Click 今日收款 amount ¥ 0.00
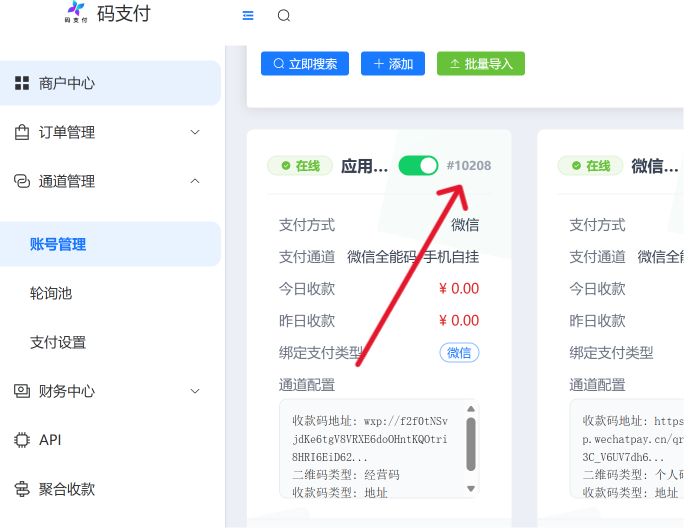Screen dimensions: 684x528 (459, 288)
